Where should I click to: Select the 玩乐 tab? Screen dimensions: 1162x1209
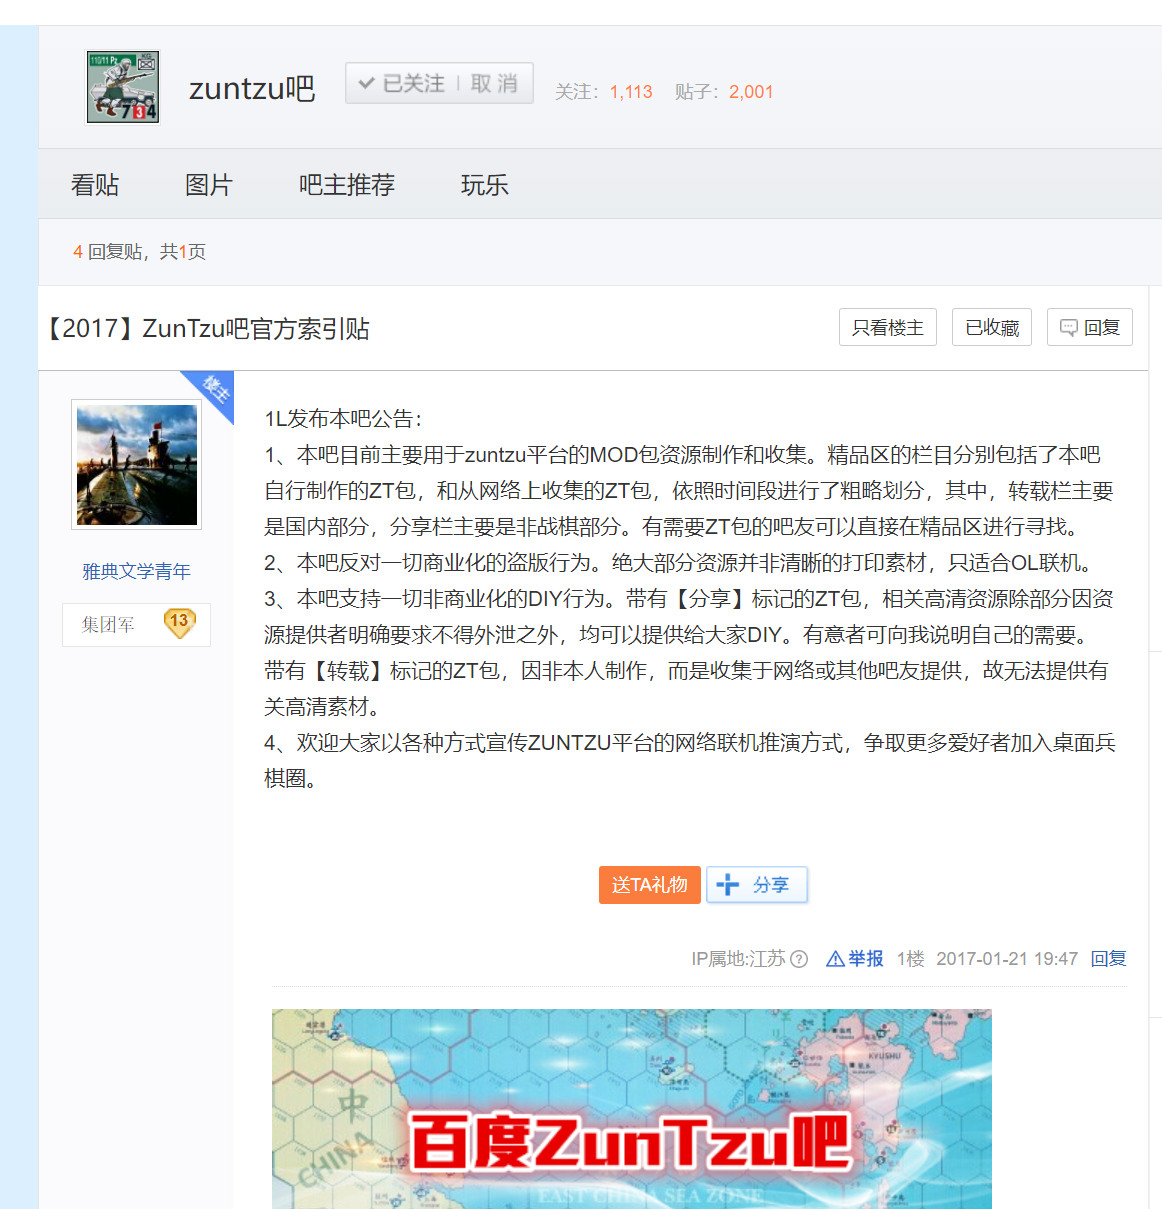[x=485, y=184]
